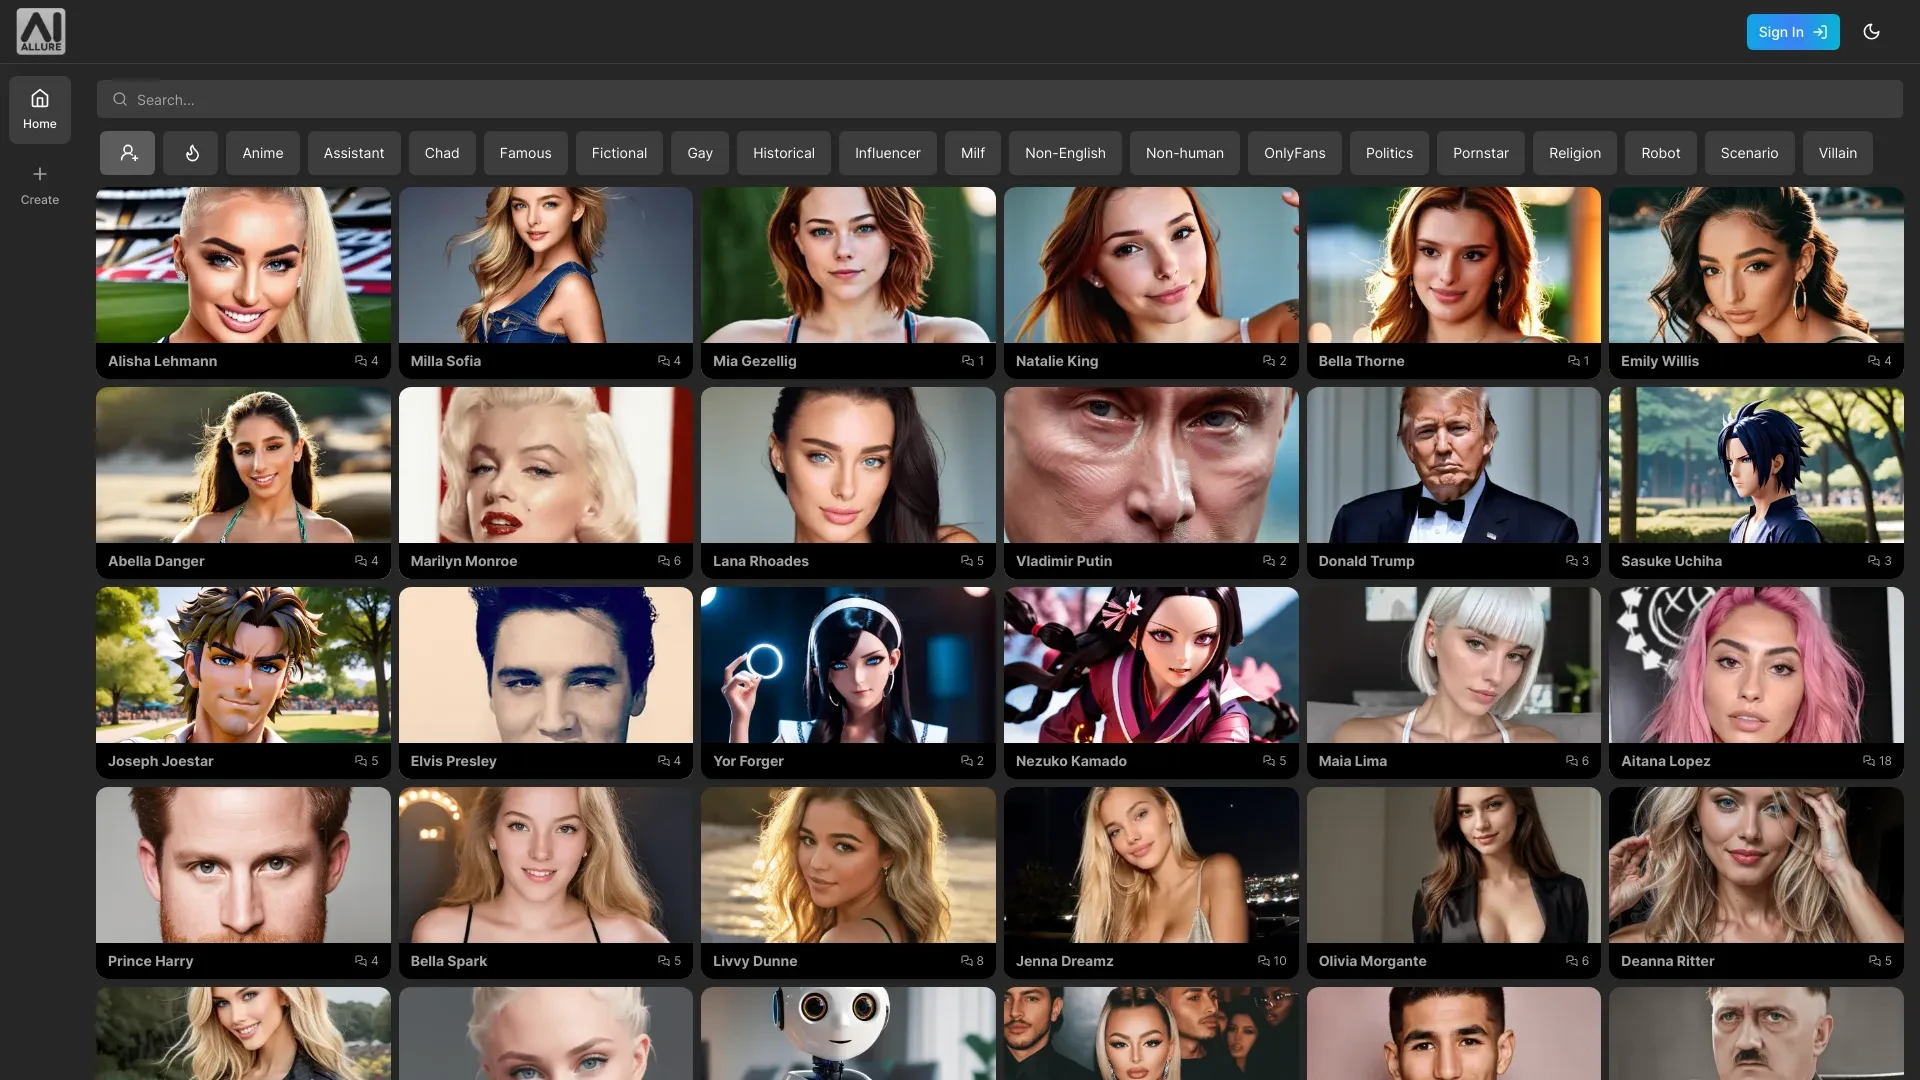Select the Scenario category tab
This screenshot has height=1080, width=1920.
point(1749,153)
